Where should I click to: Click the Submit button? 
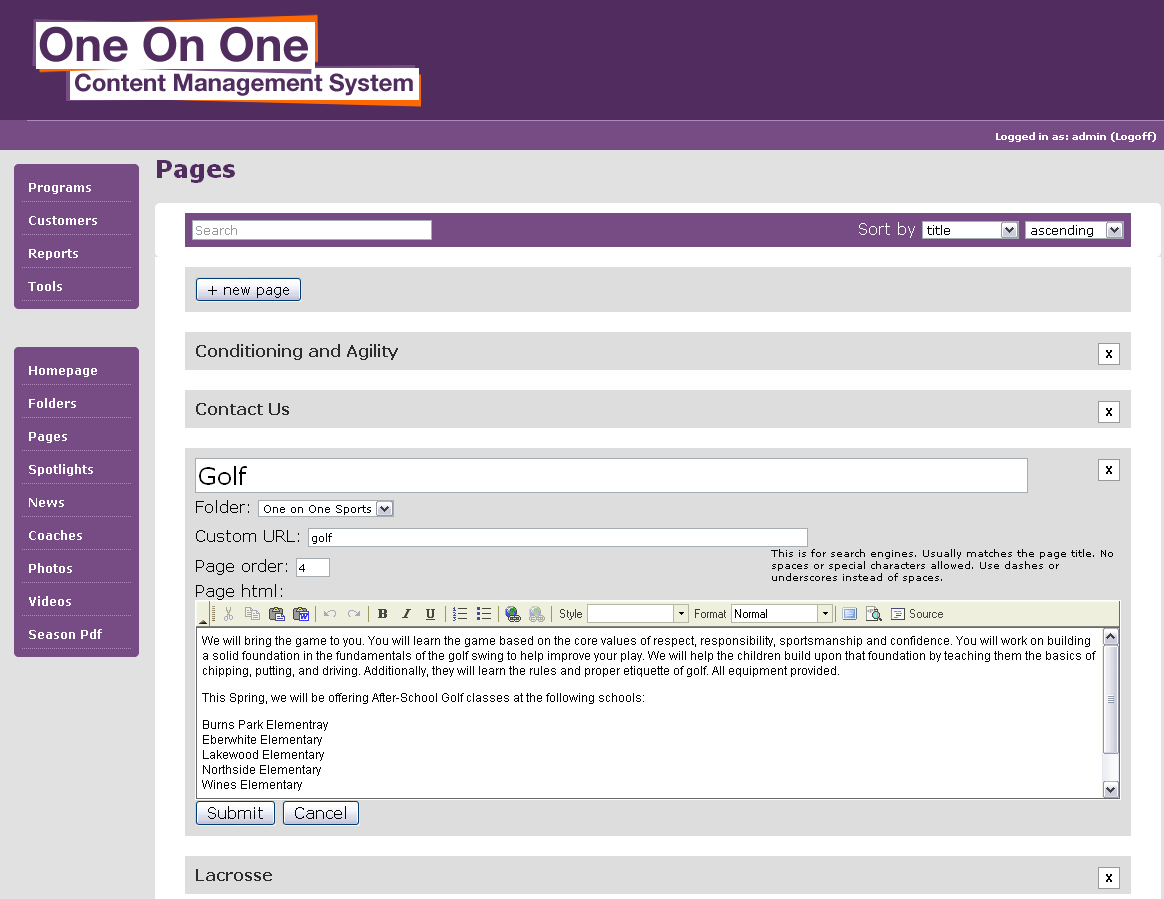click(235, 813)
